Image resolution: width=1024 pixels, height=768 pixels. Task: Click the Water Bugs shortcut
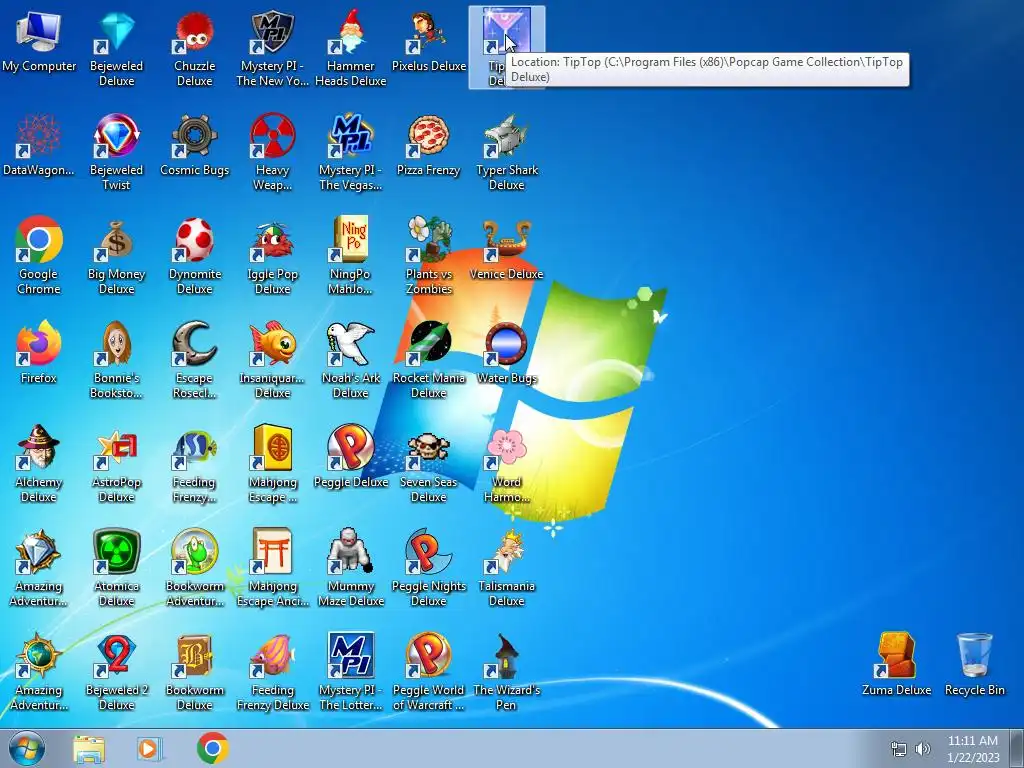507,353
